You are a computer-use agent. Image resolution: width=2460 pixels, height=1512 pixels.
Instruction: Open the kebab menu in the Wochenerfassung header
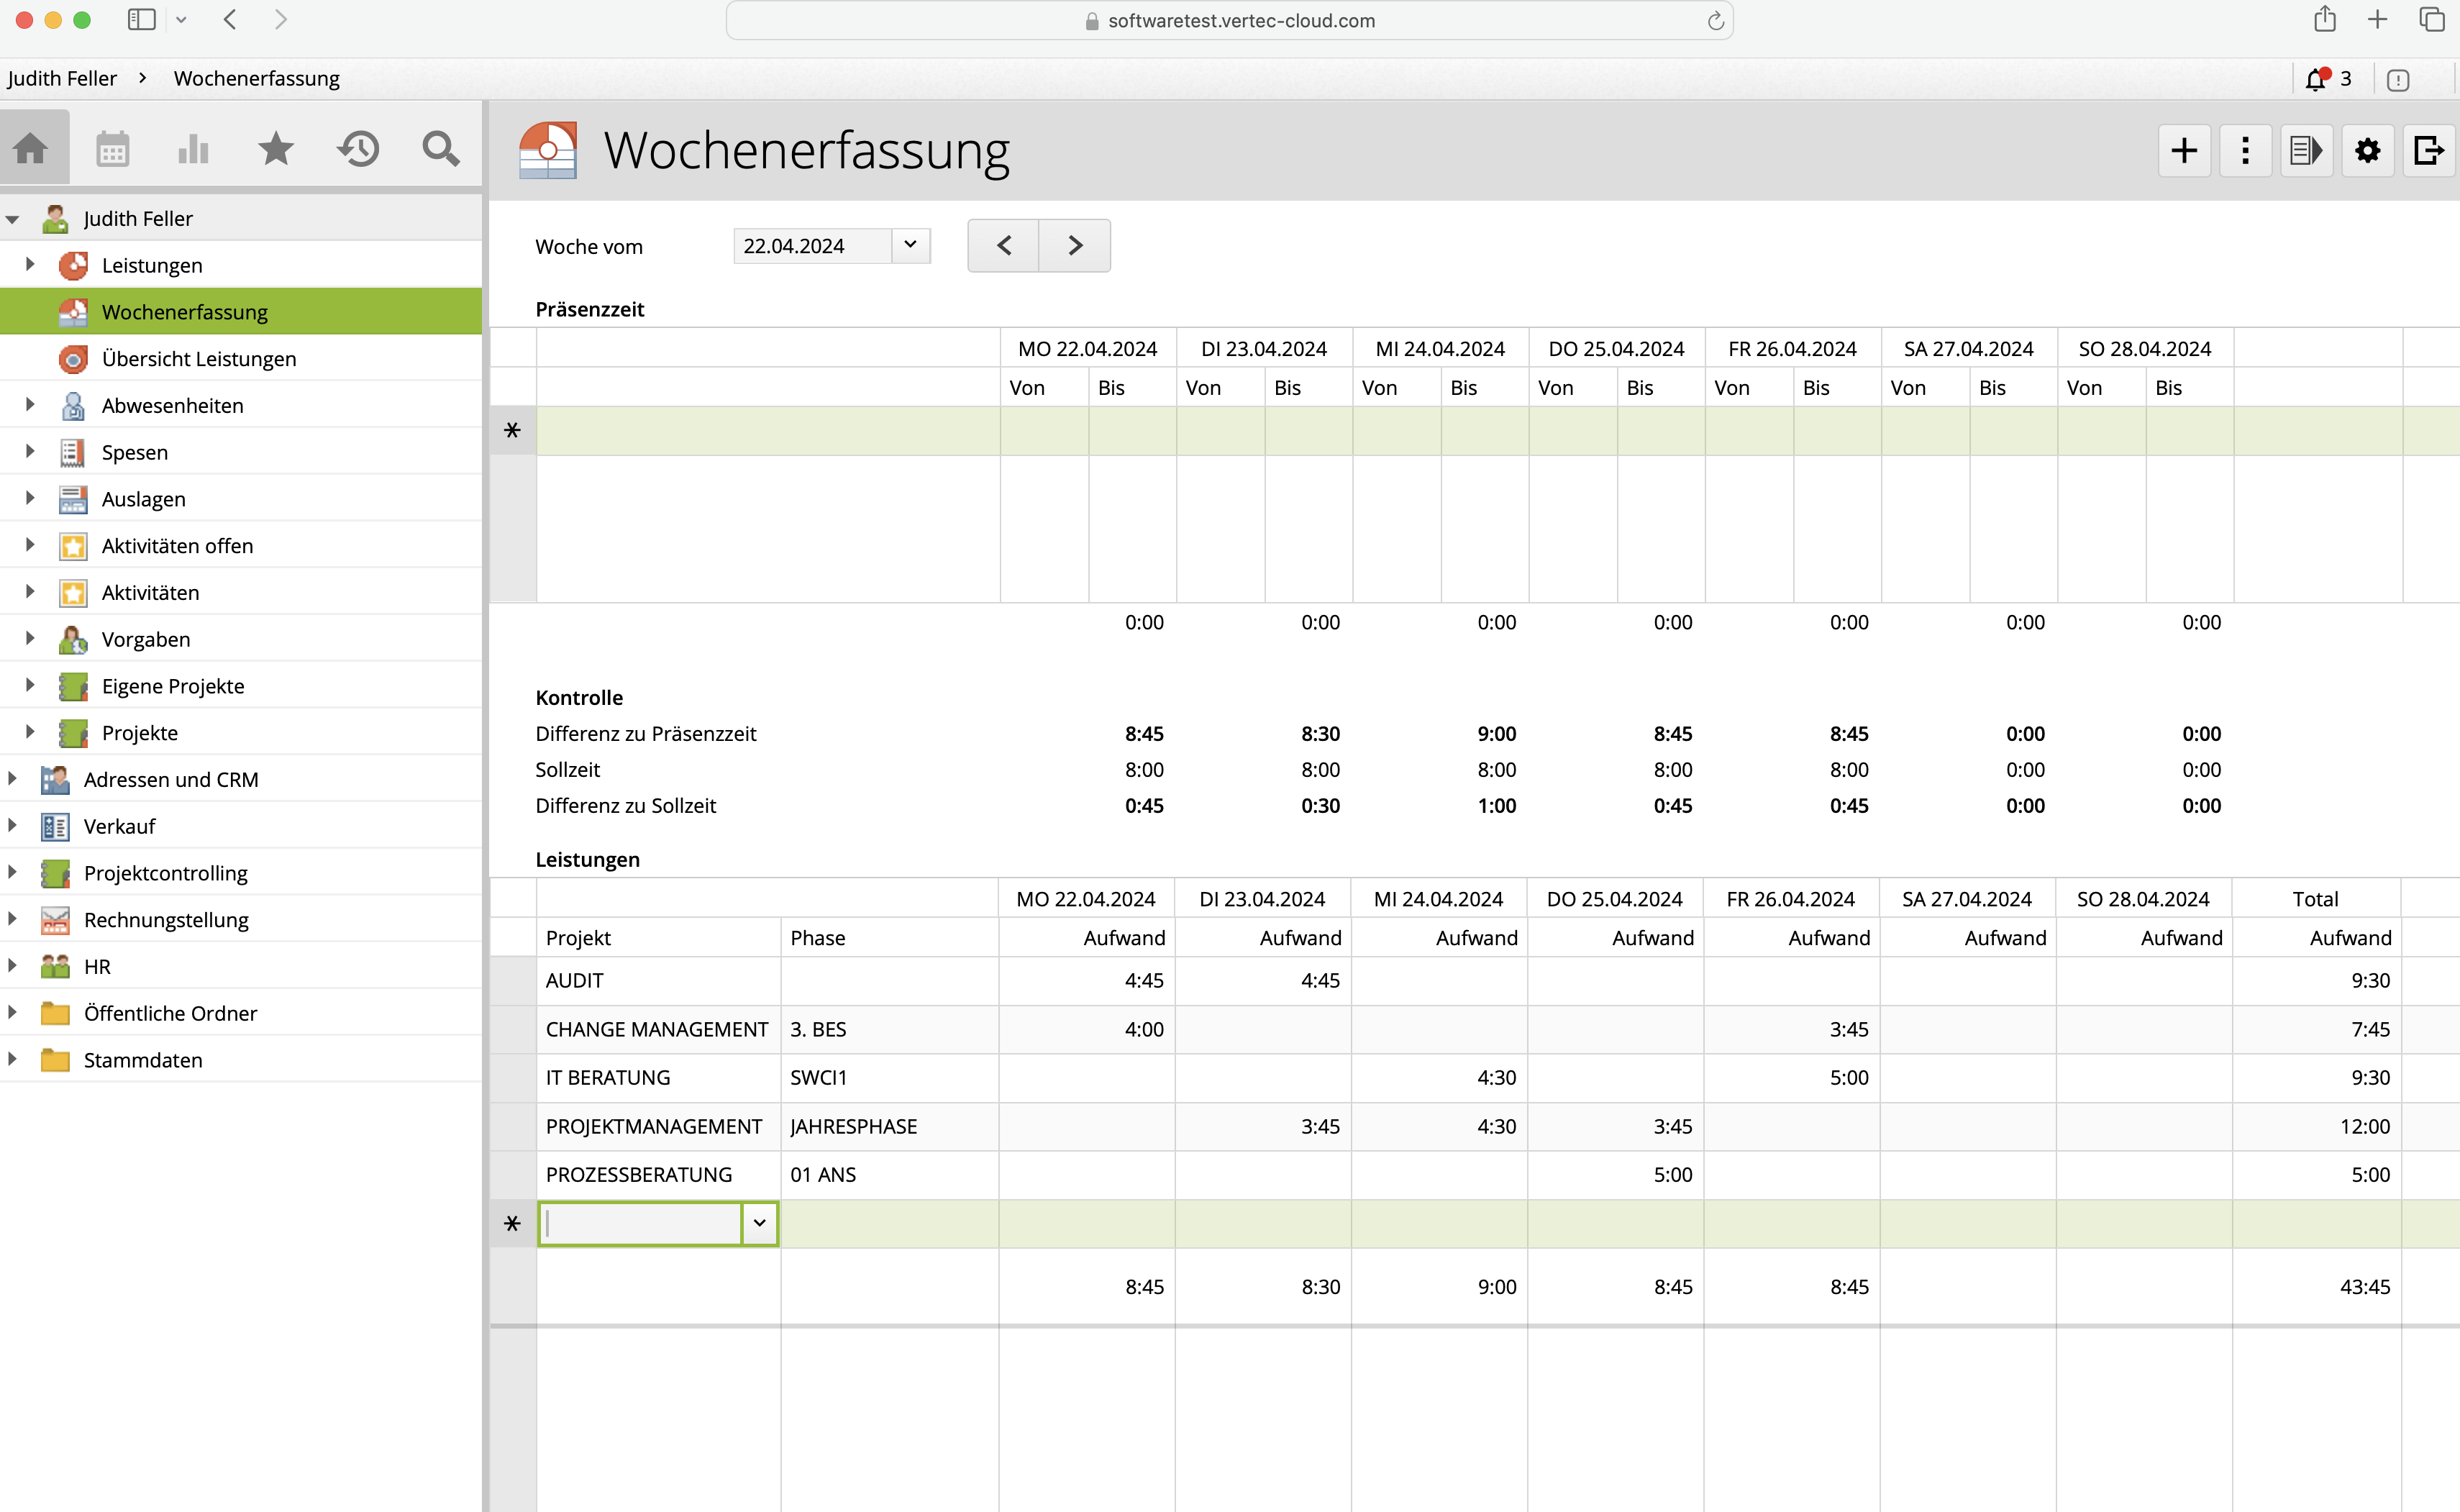coord(2244,150)
